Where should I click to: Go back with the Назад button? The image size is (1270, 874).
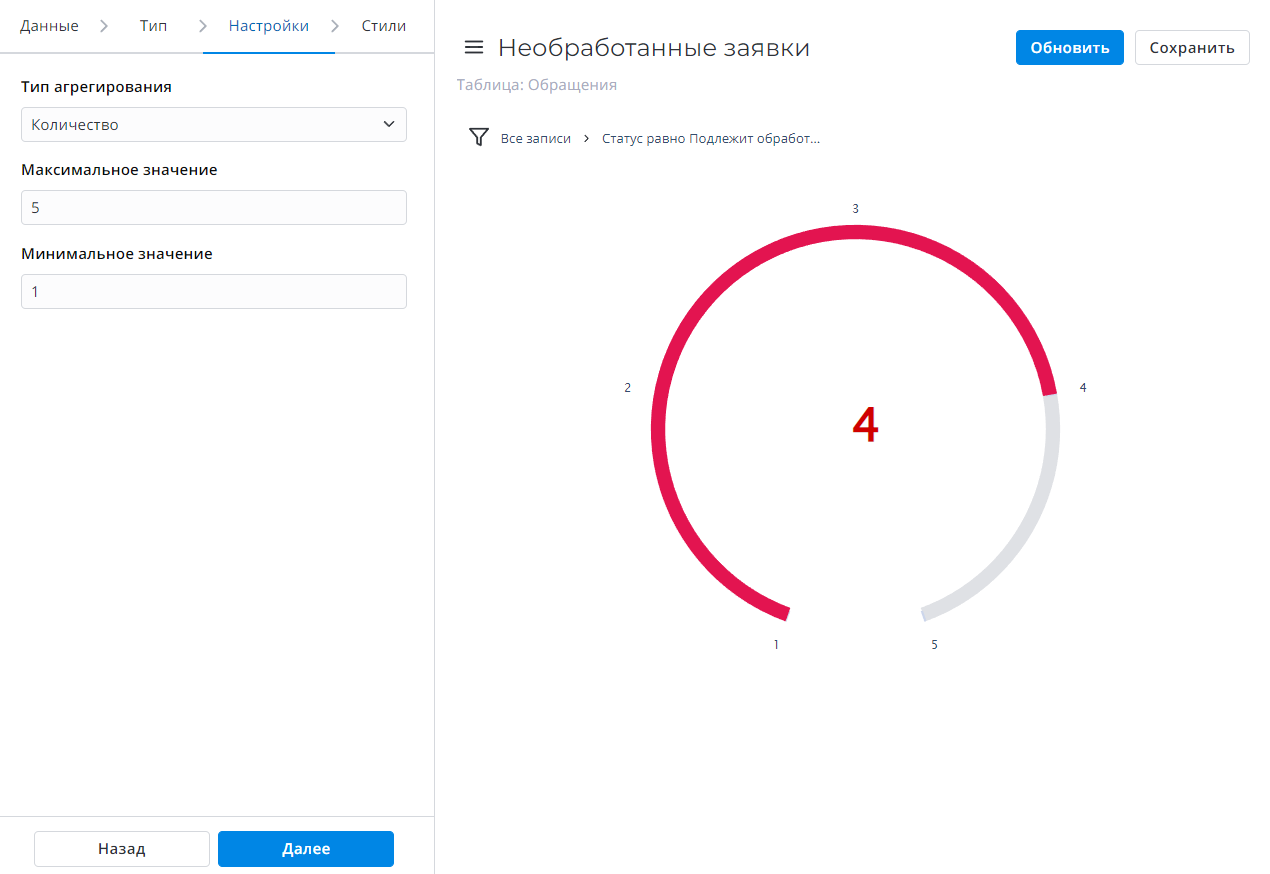point(122,849)
